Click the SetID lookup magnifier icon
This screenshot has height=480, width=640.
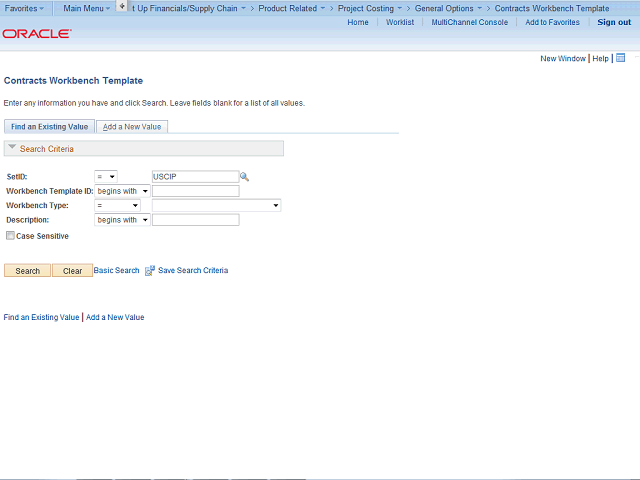244,177
